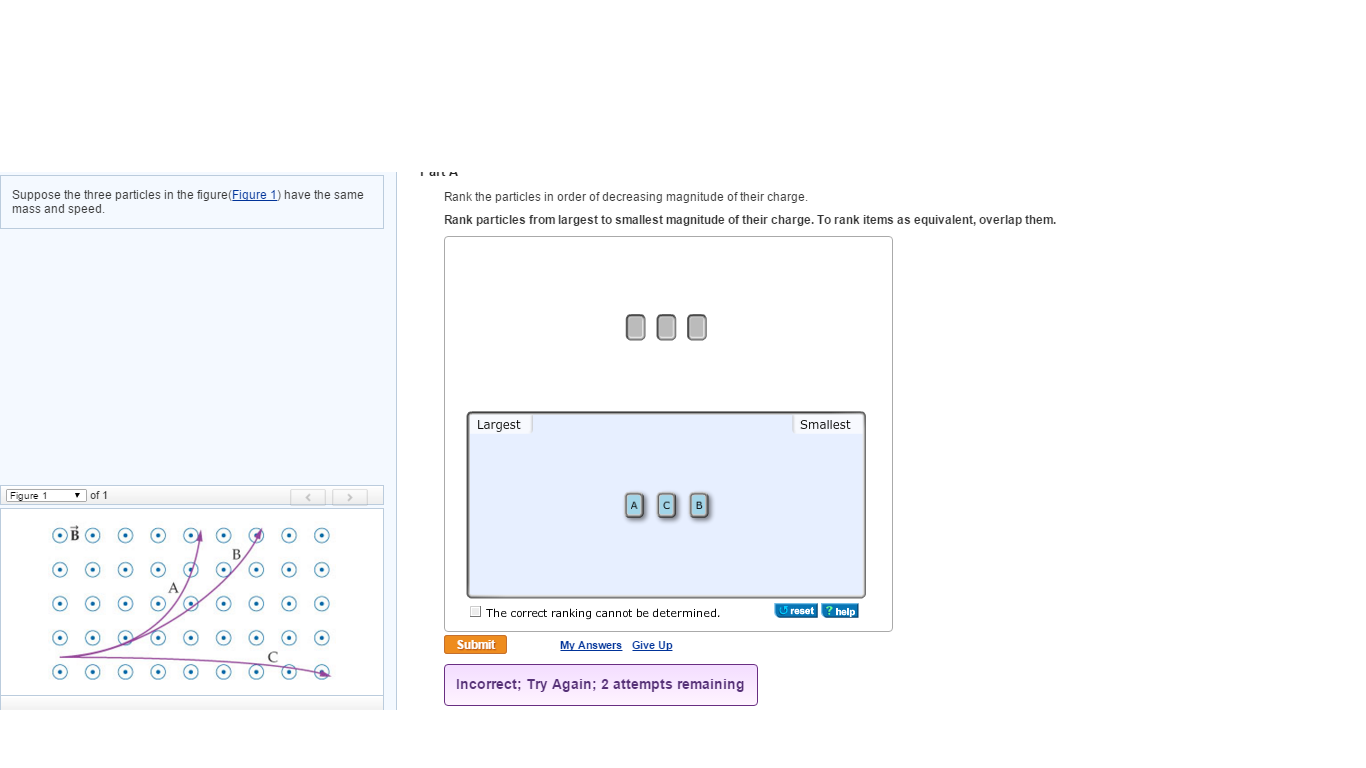Open the Figure 1 hyperlink in problem statement
The height and width of the screenshot is (768, 1366).
[x=254, y=194]
